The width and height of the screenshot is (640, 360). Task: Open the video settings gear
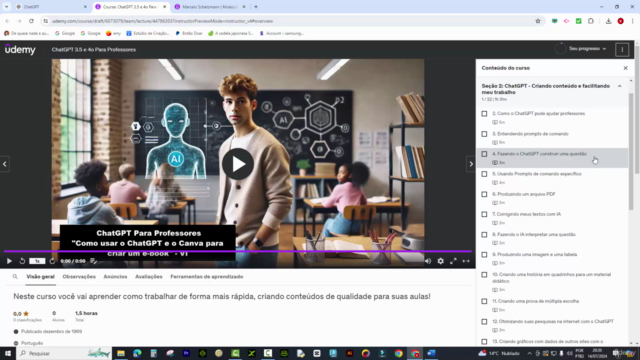[x=440, y=261]
